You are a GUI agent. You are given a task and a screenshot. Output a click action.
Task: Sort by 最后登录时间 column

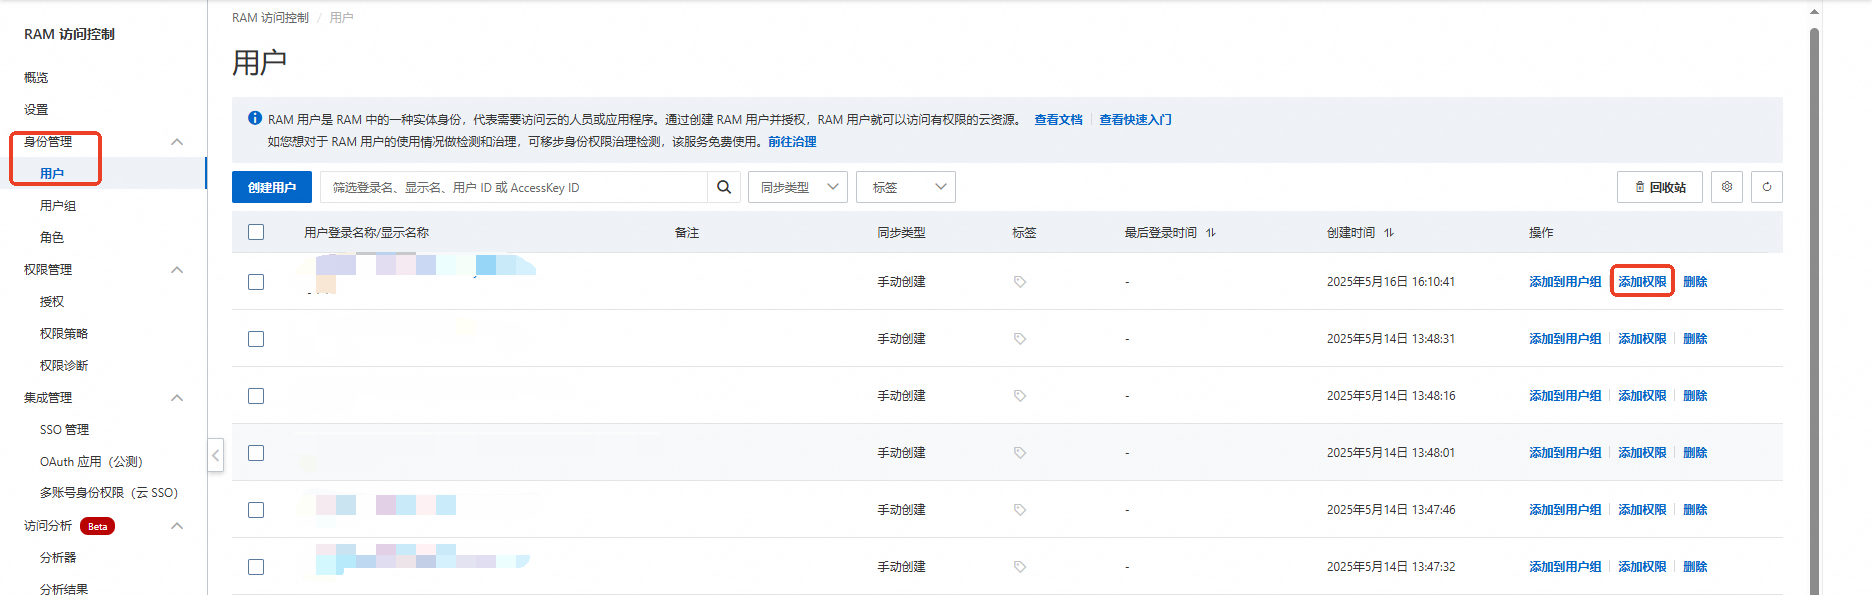pos(1211,232)
